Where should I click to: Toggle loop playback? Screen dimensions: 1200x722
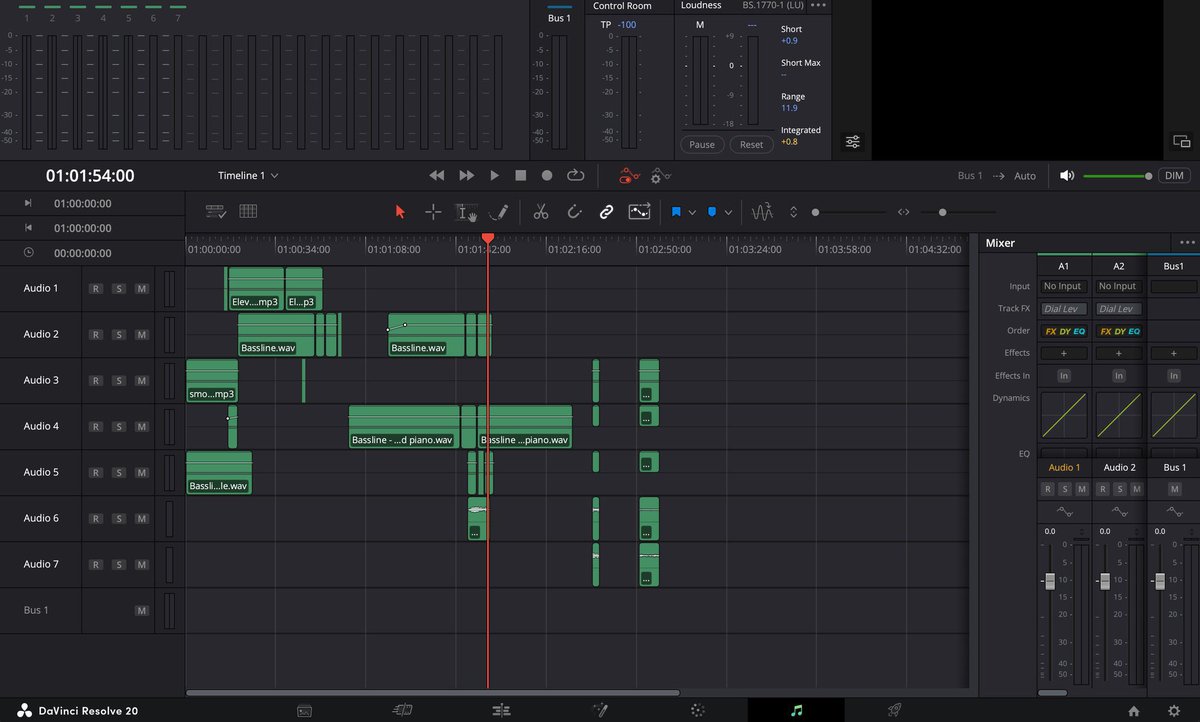click(575, 176)
